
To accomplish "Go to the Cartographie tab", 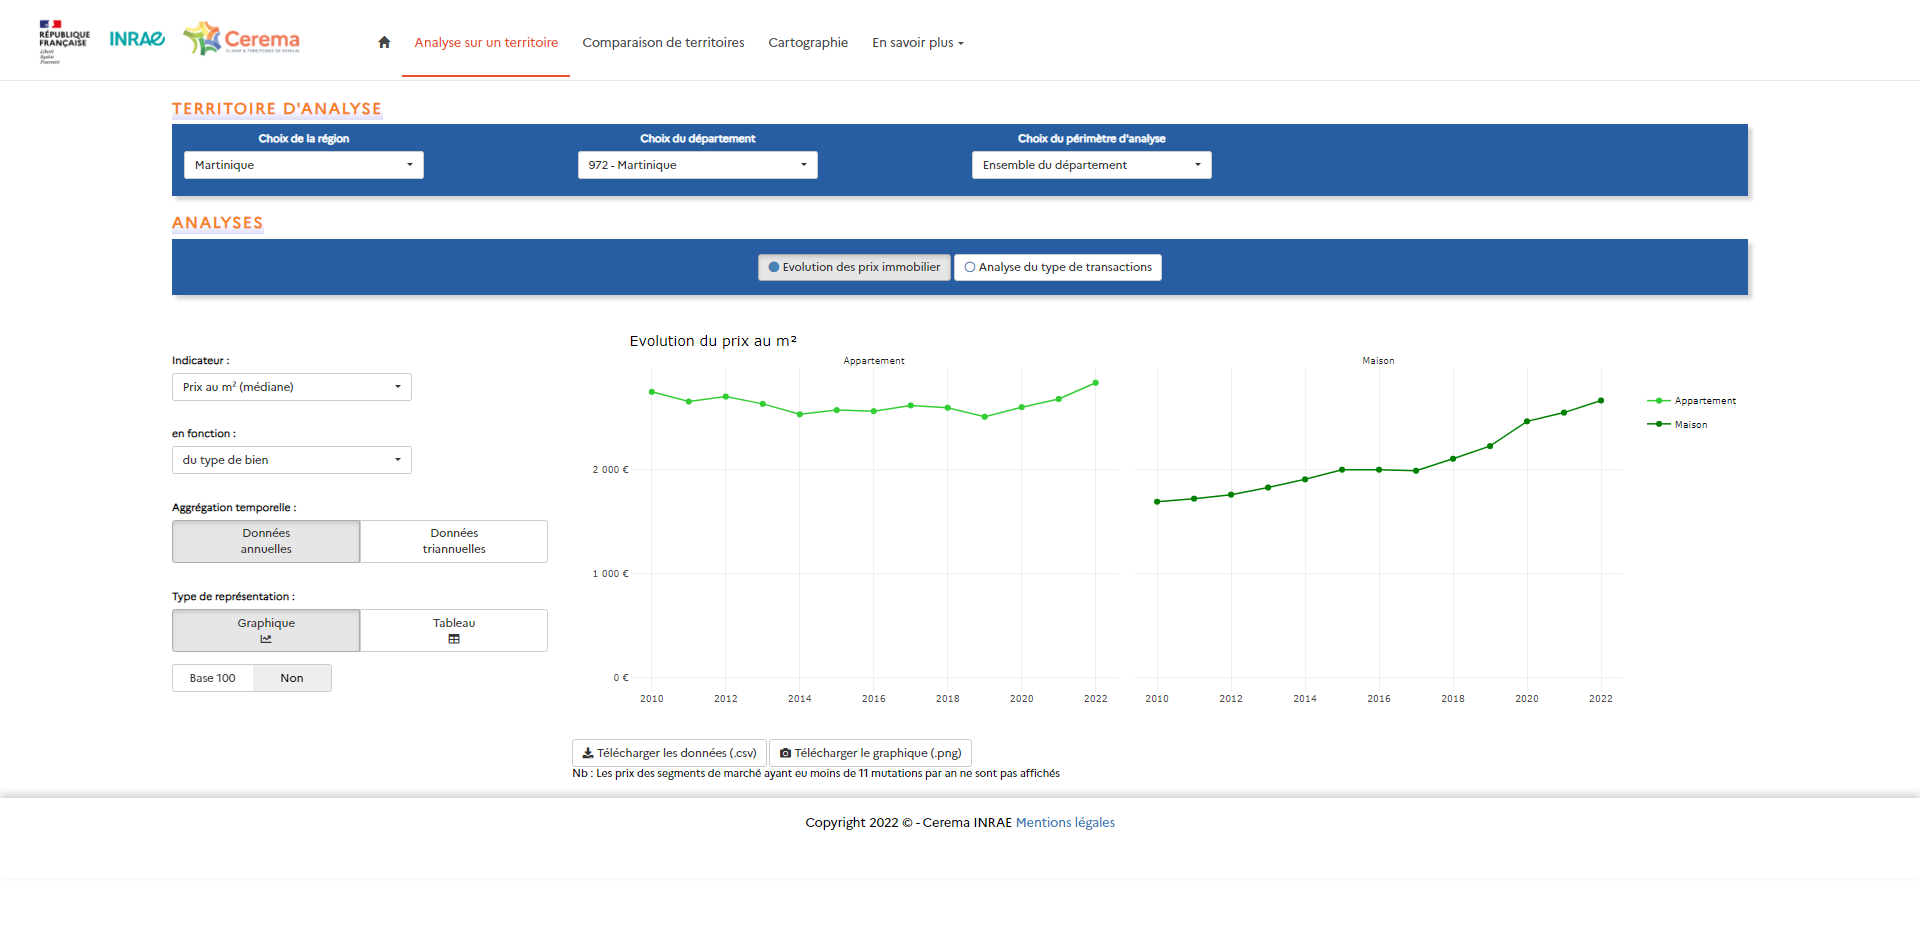I will click(x=808, y=42).
